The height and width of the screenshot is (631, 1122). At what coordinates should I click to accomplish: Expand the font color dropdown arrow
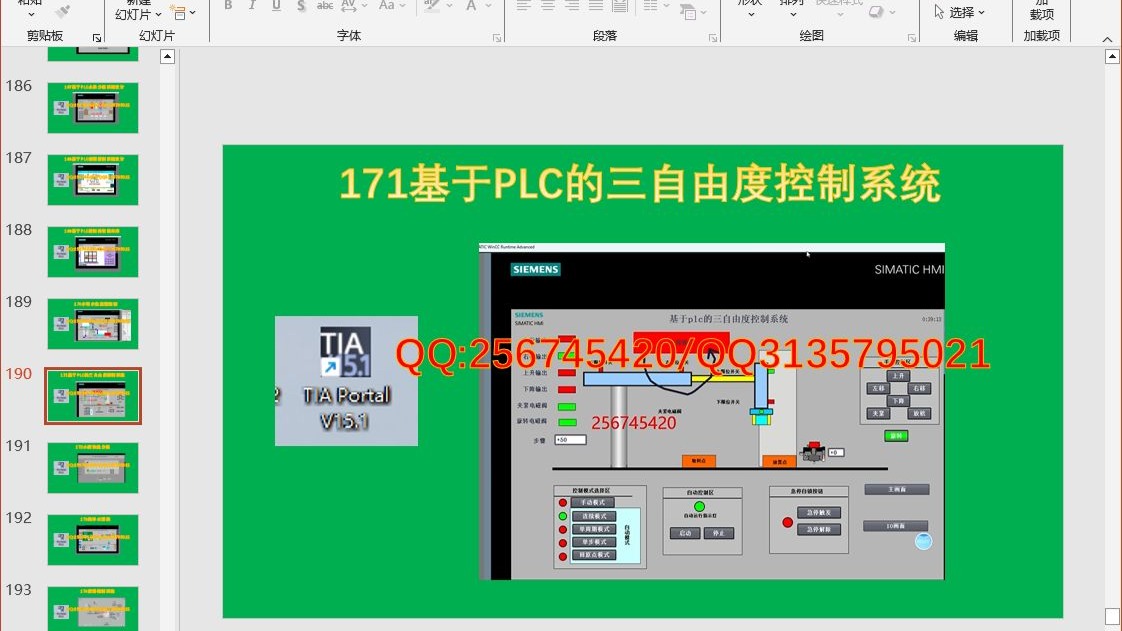(x=488, y=6)
